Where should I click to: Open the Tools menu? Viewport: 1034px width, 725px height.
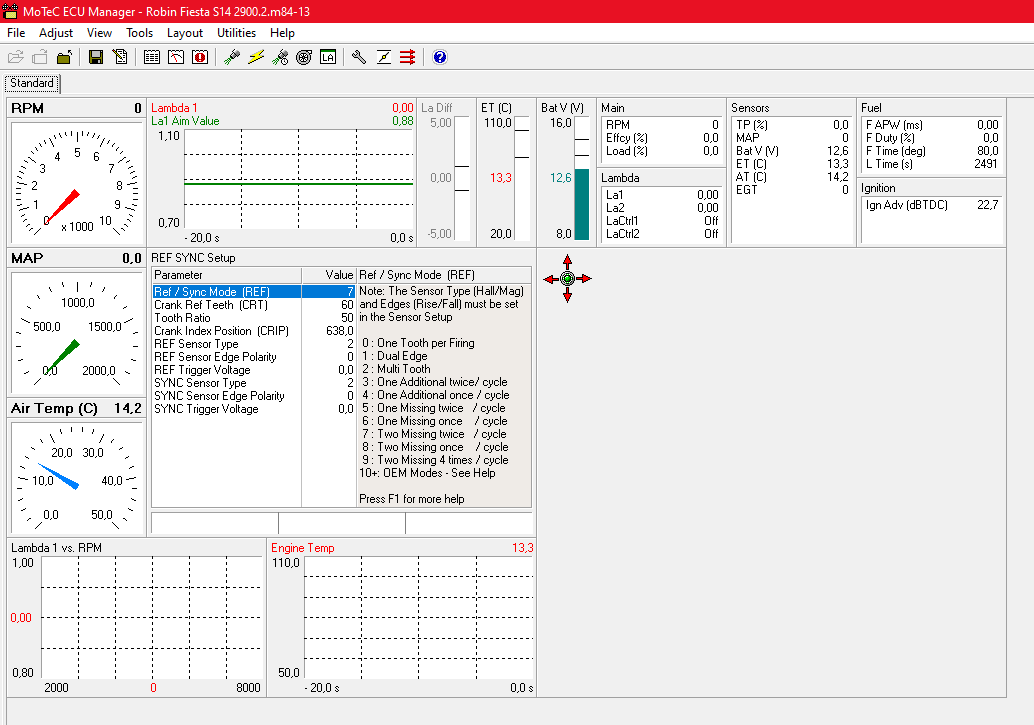point(139,33)
